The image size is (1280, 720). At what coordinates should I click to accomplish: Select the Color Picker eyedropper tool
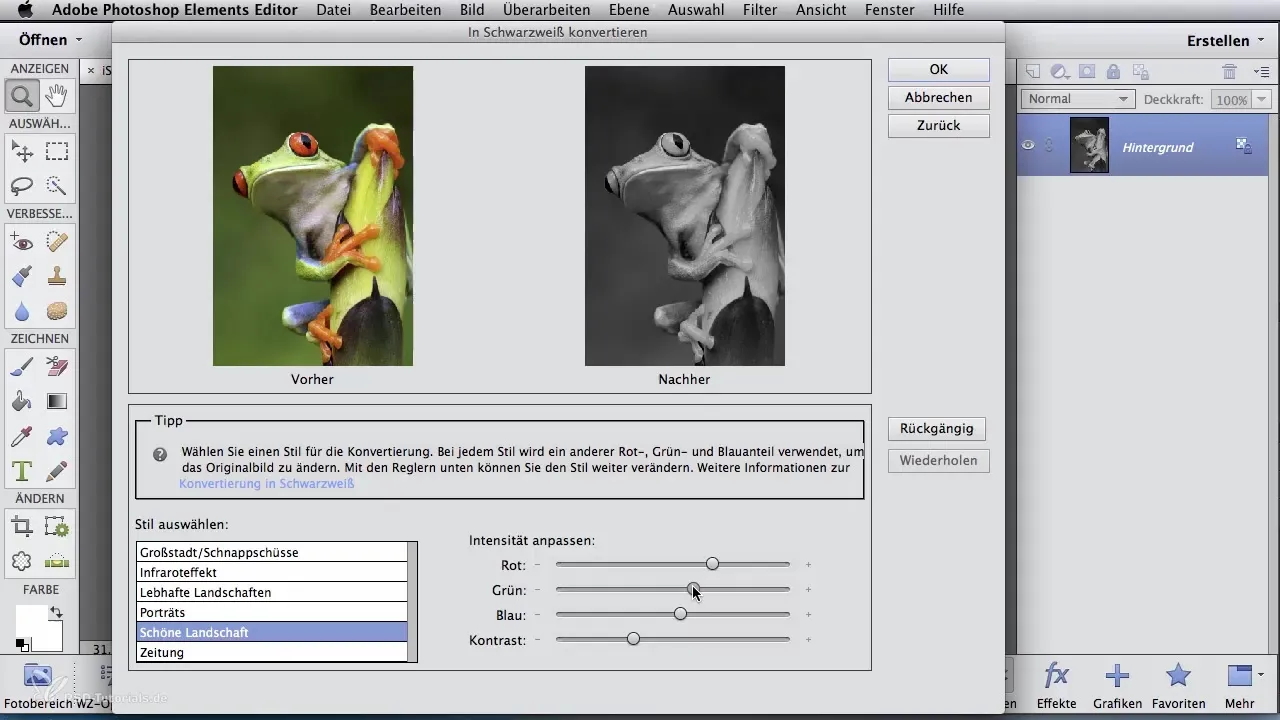[x=22, y=436]
